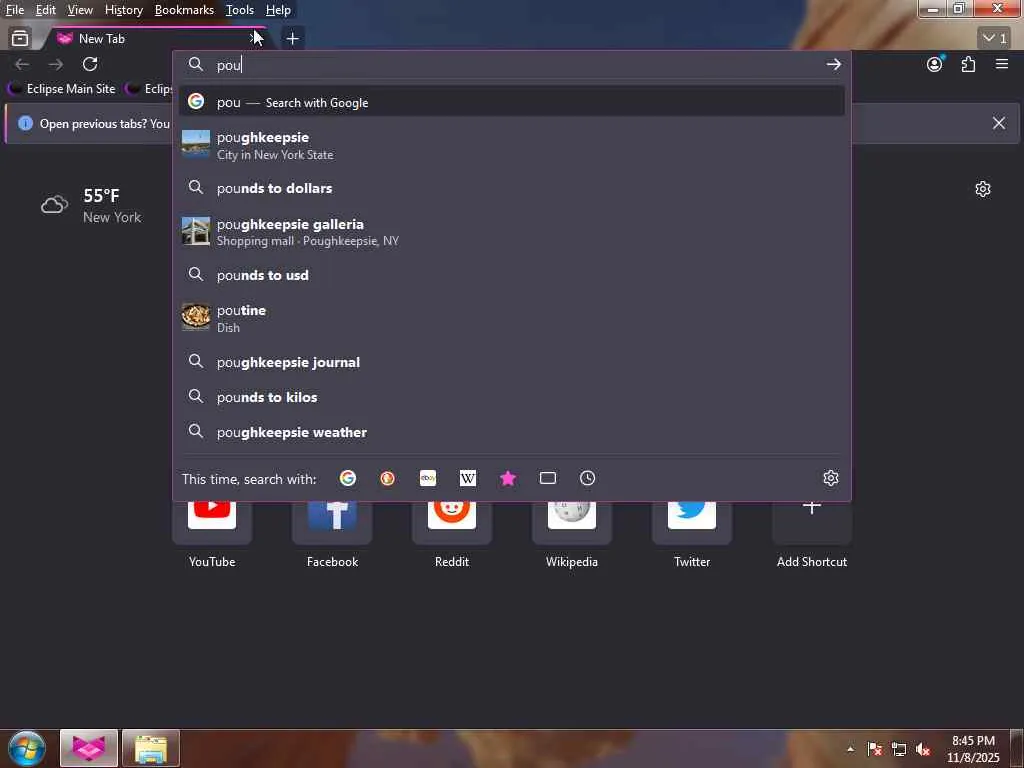
Task: Search this time with Wikipedia icon
Action: pyautogui.click(x=468, y=478)
